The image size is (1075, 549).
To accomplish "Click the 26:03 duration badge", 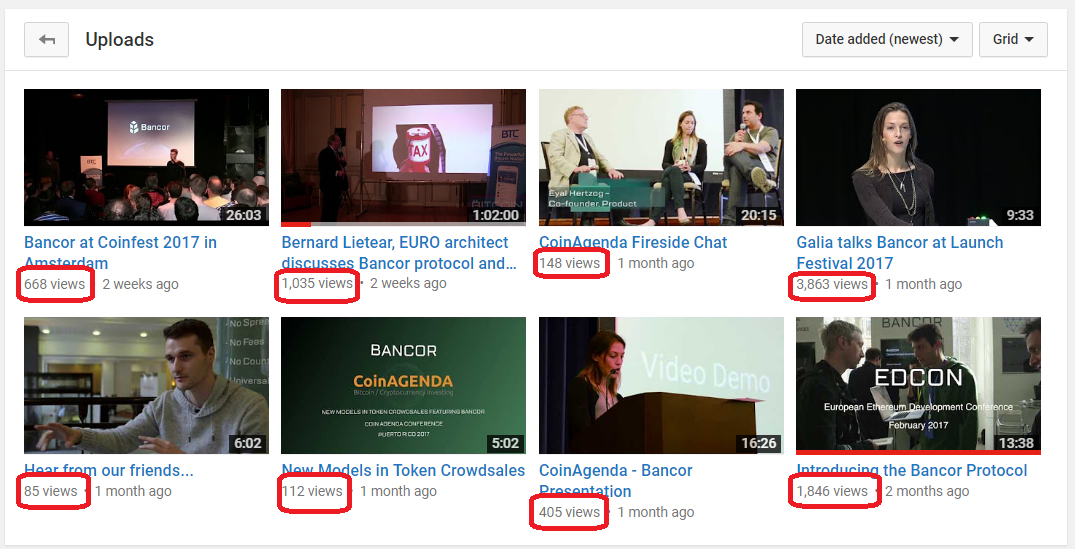I will click(244, 215).
